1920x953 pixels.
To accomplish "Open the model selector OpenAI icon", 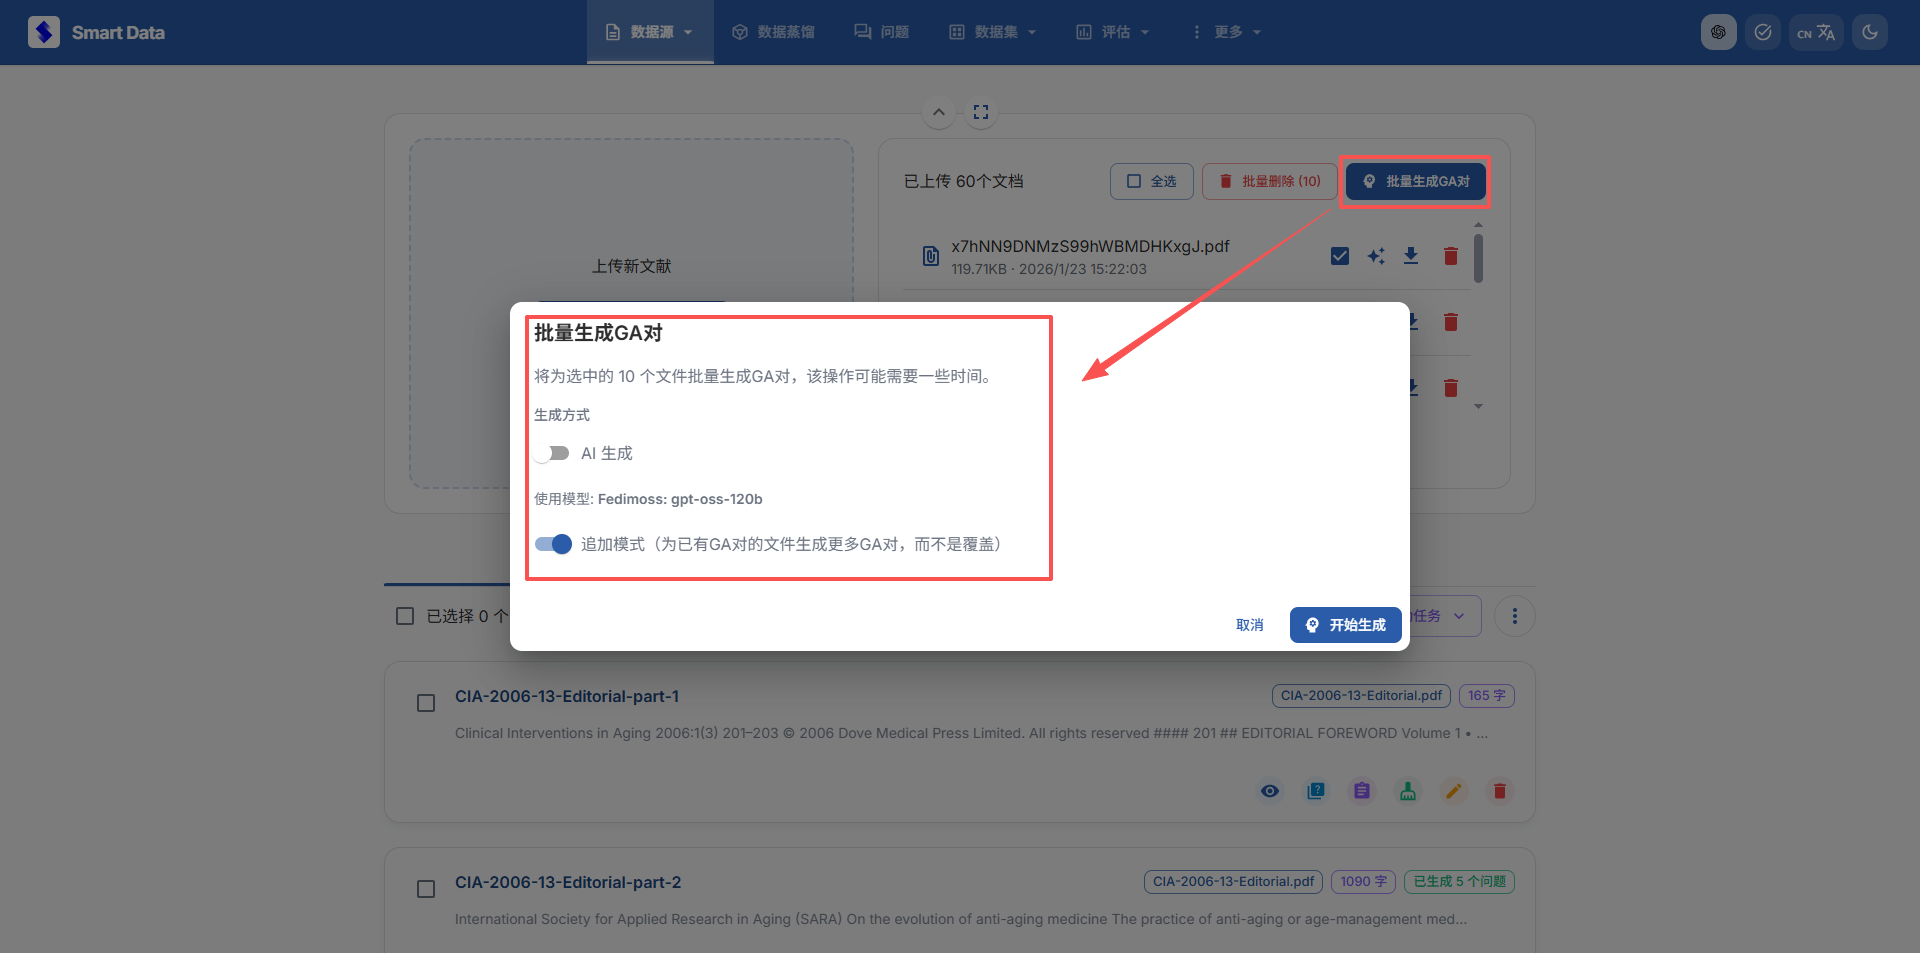I will pyautogui.click(x=1718, y=32).
